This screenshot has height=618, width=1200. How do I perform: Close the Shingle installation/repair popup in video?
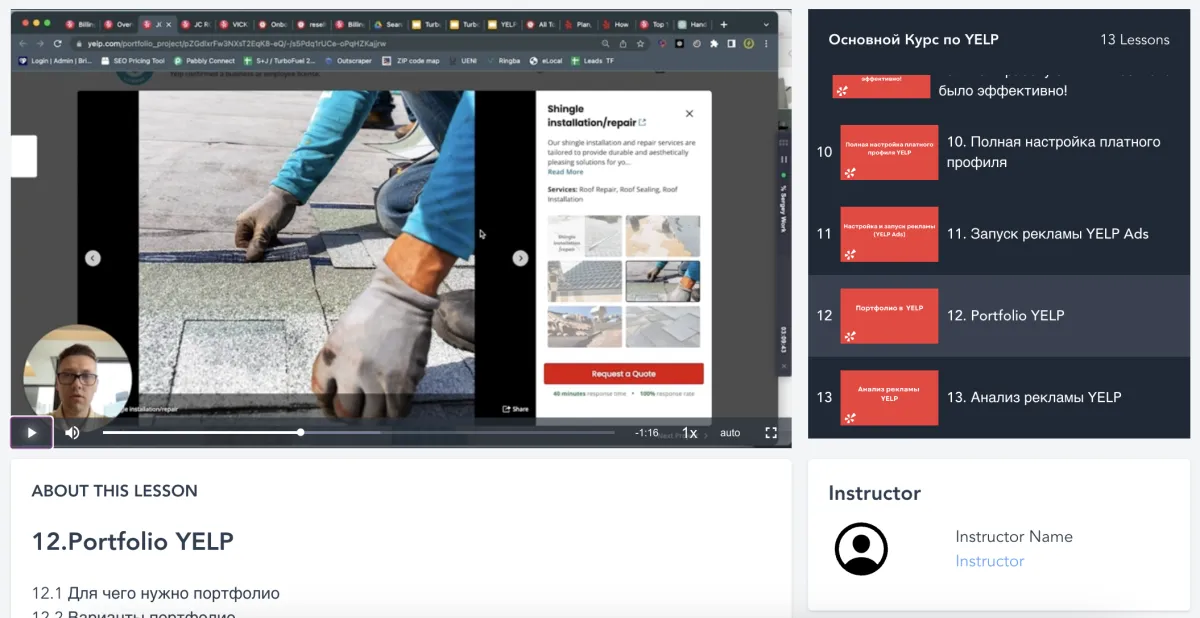click(689, 114)
